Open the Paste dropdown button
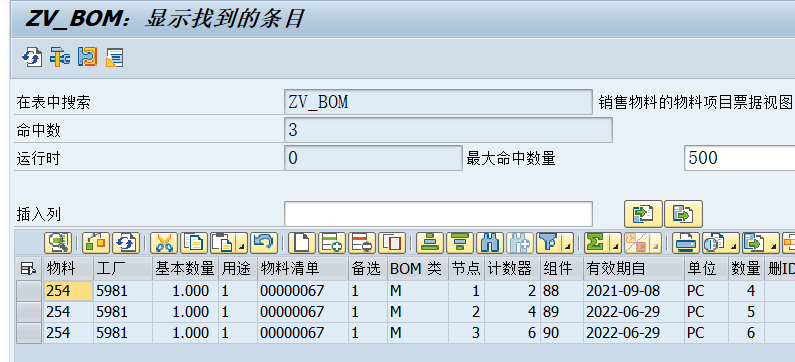 [x=229, y=243]
